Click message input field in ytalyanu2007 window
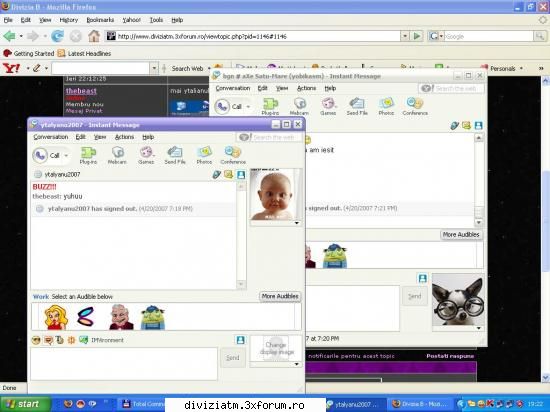The image size is (550, 412). (124, 364)
